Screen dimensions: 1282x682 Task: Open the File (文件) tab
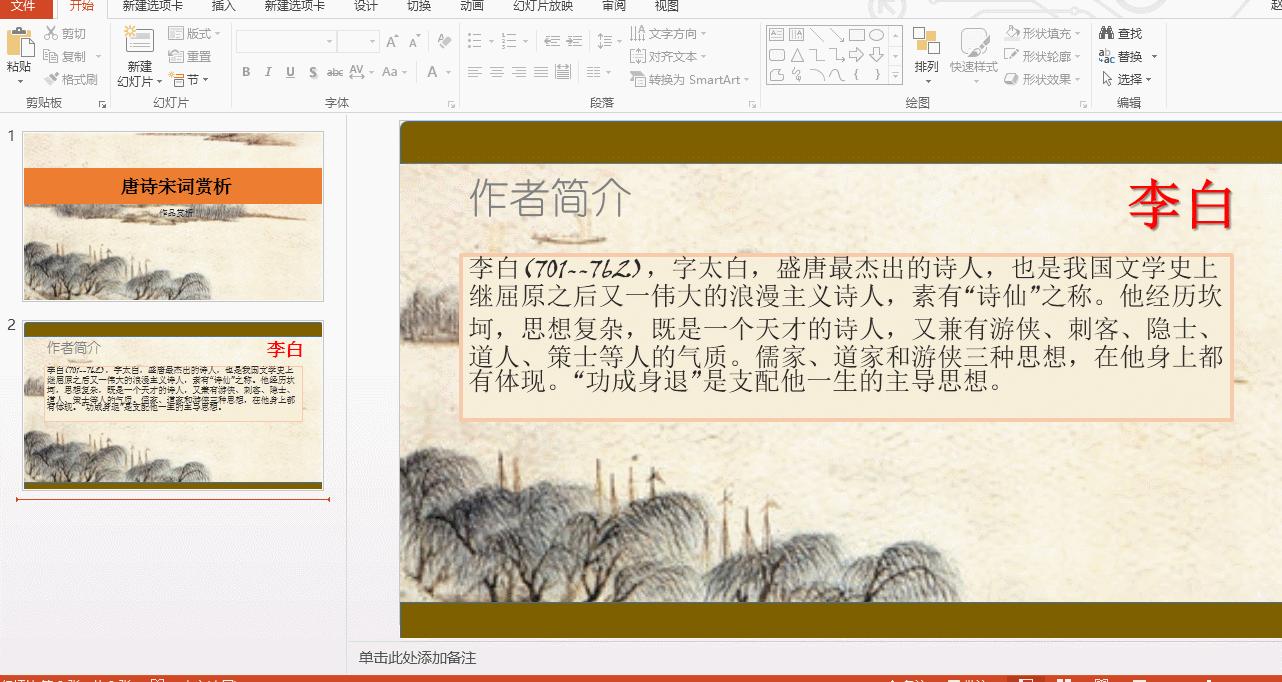click(22, 6)
